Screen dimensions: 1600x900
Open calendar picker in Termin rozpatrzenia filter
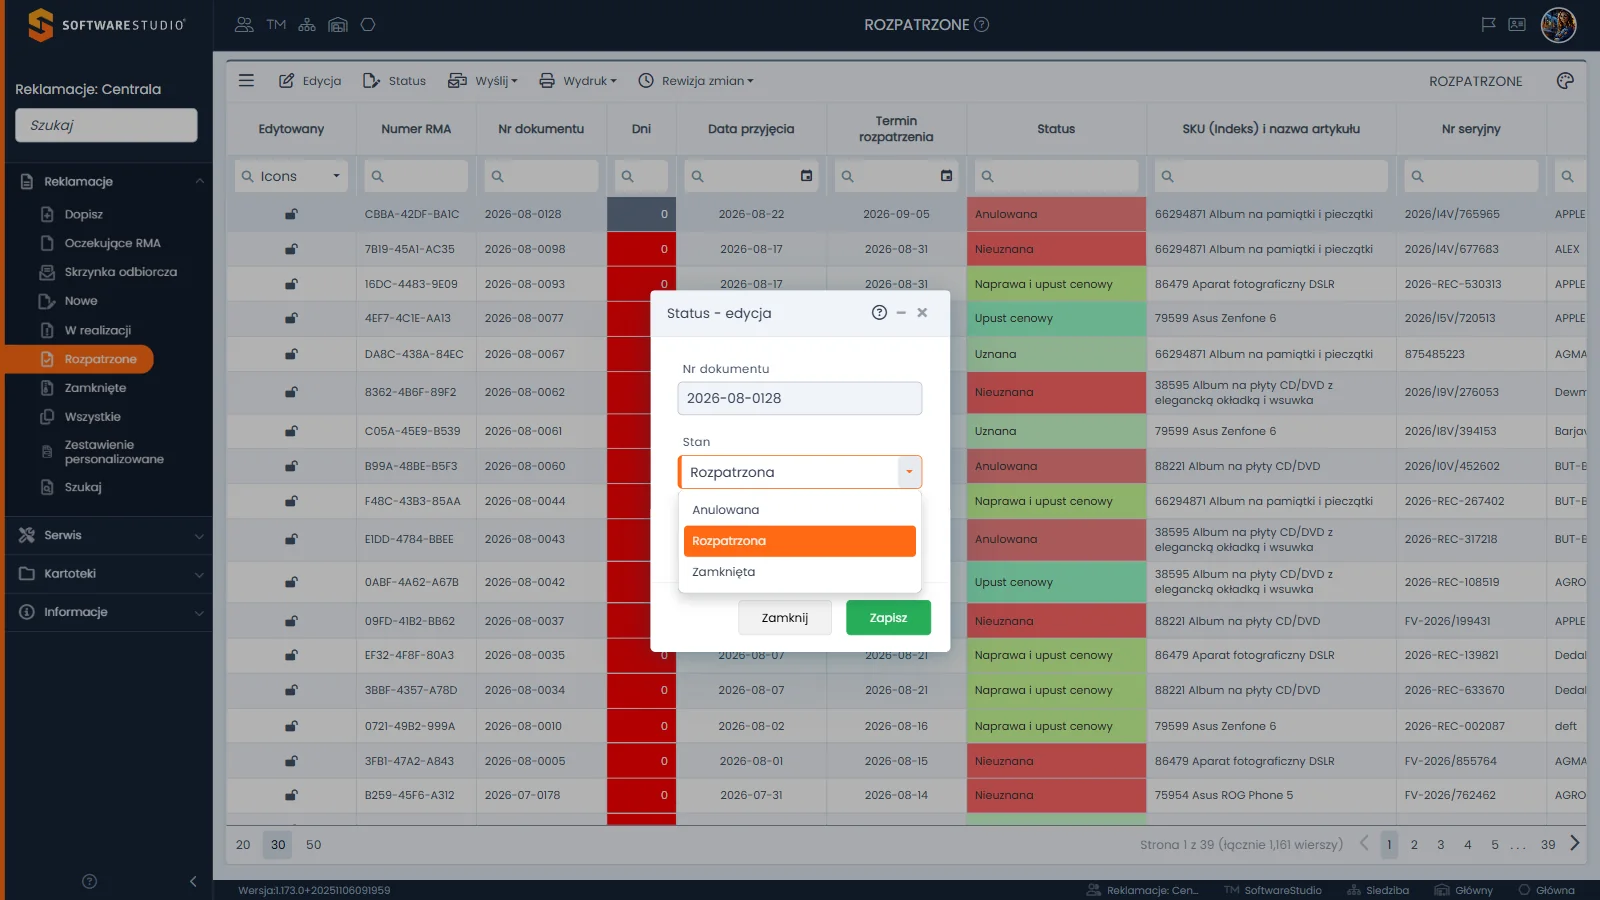point(946,176)
